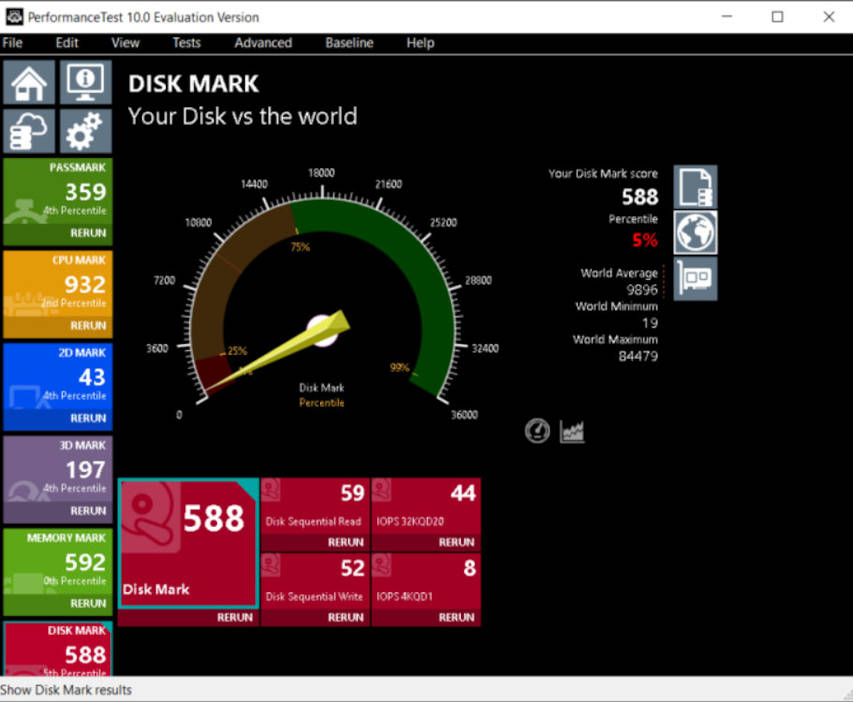Viewport: 853px width, 702px height.
Task: Open the Advanced menu
Action: pos(263,43)
